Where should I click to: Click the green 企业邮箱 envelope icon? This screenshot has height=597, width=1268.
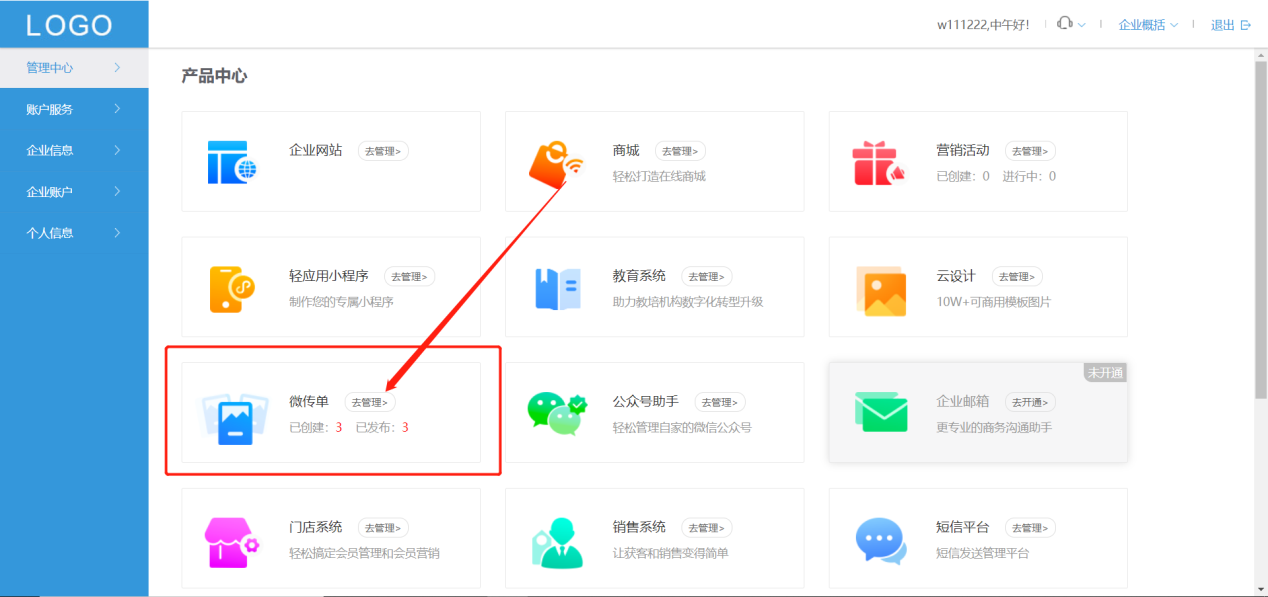884,412
